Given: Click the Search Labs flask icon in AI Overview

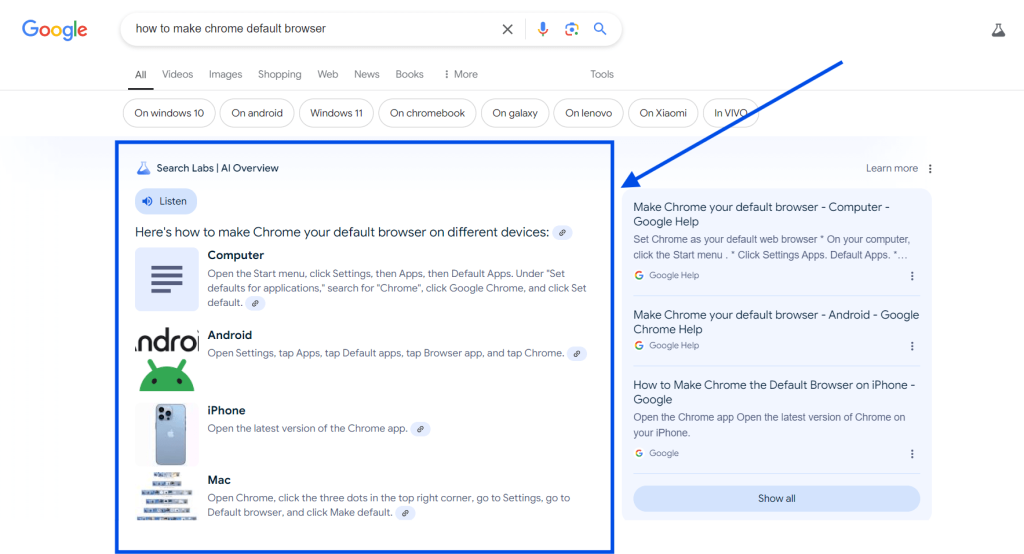Looking at the screenshot, I should coord(143,168).
